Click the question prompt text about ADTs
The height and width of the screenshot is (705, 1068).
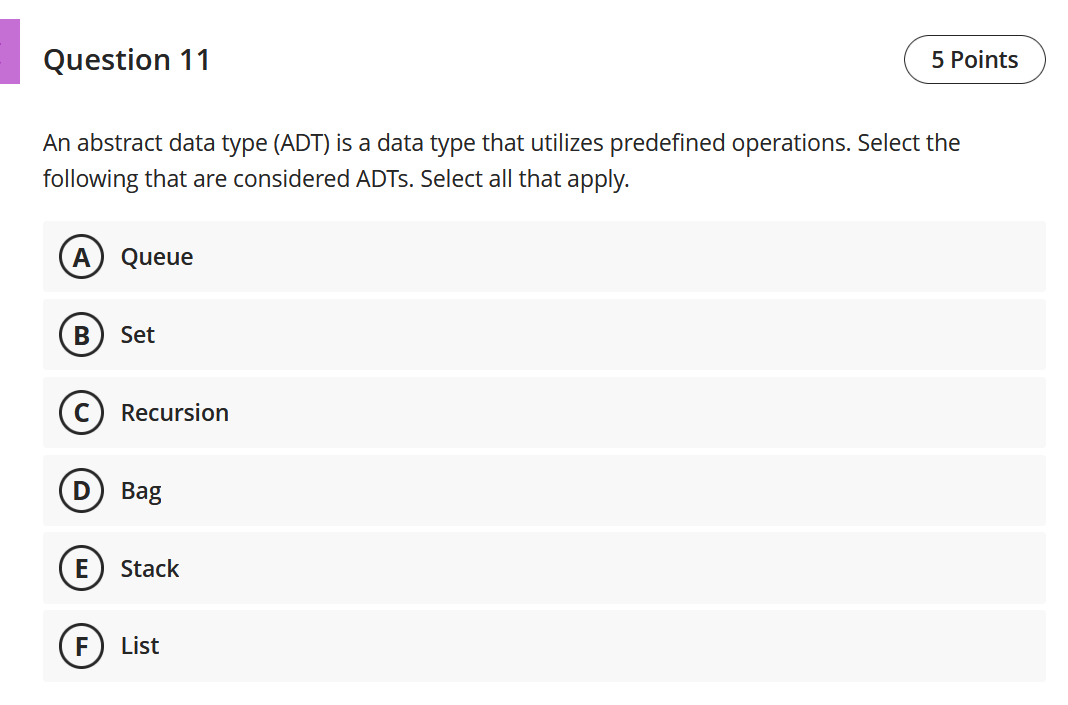[500, 160]
